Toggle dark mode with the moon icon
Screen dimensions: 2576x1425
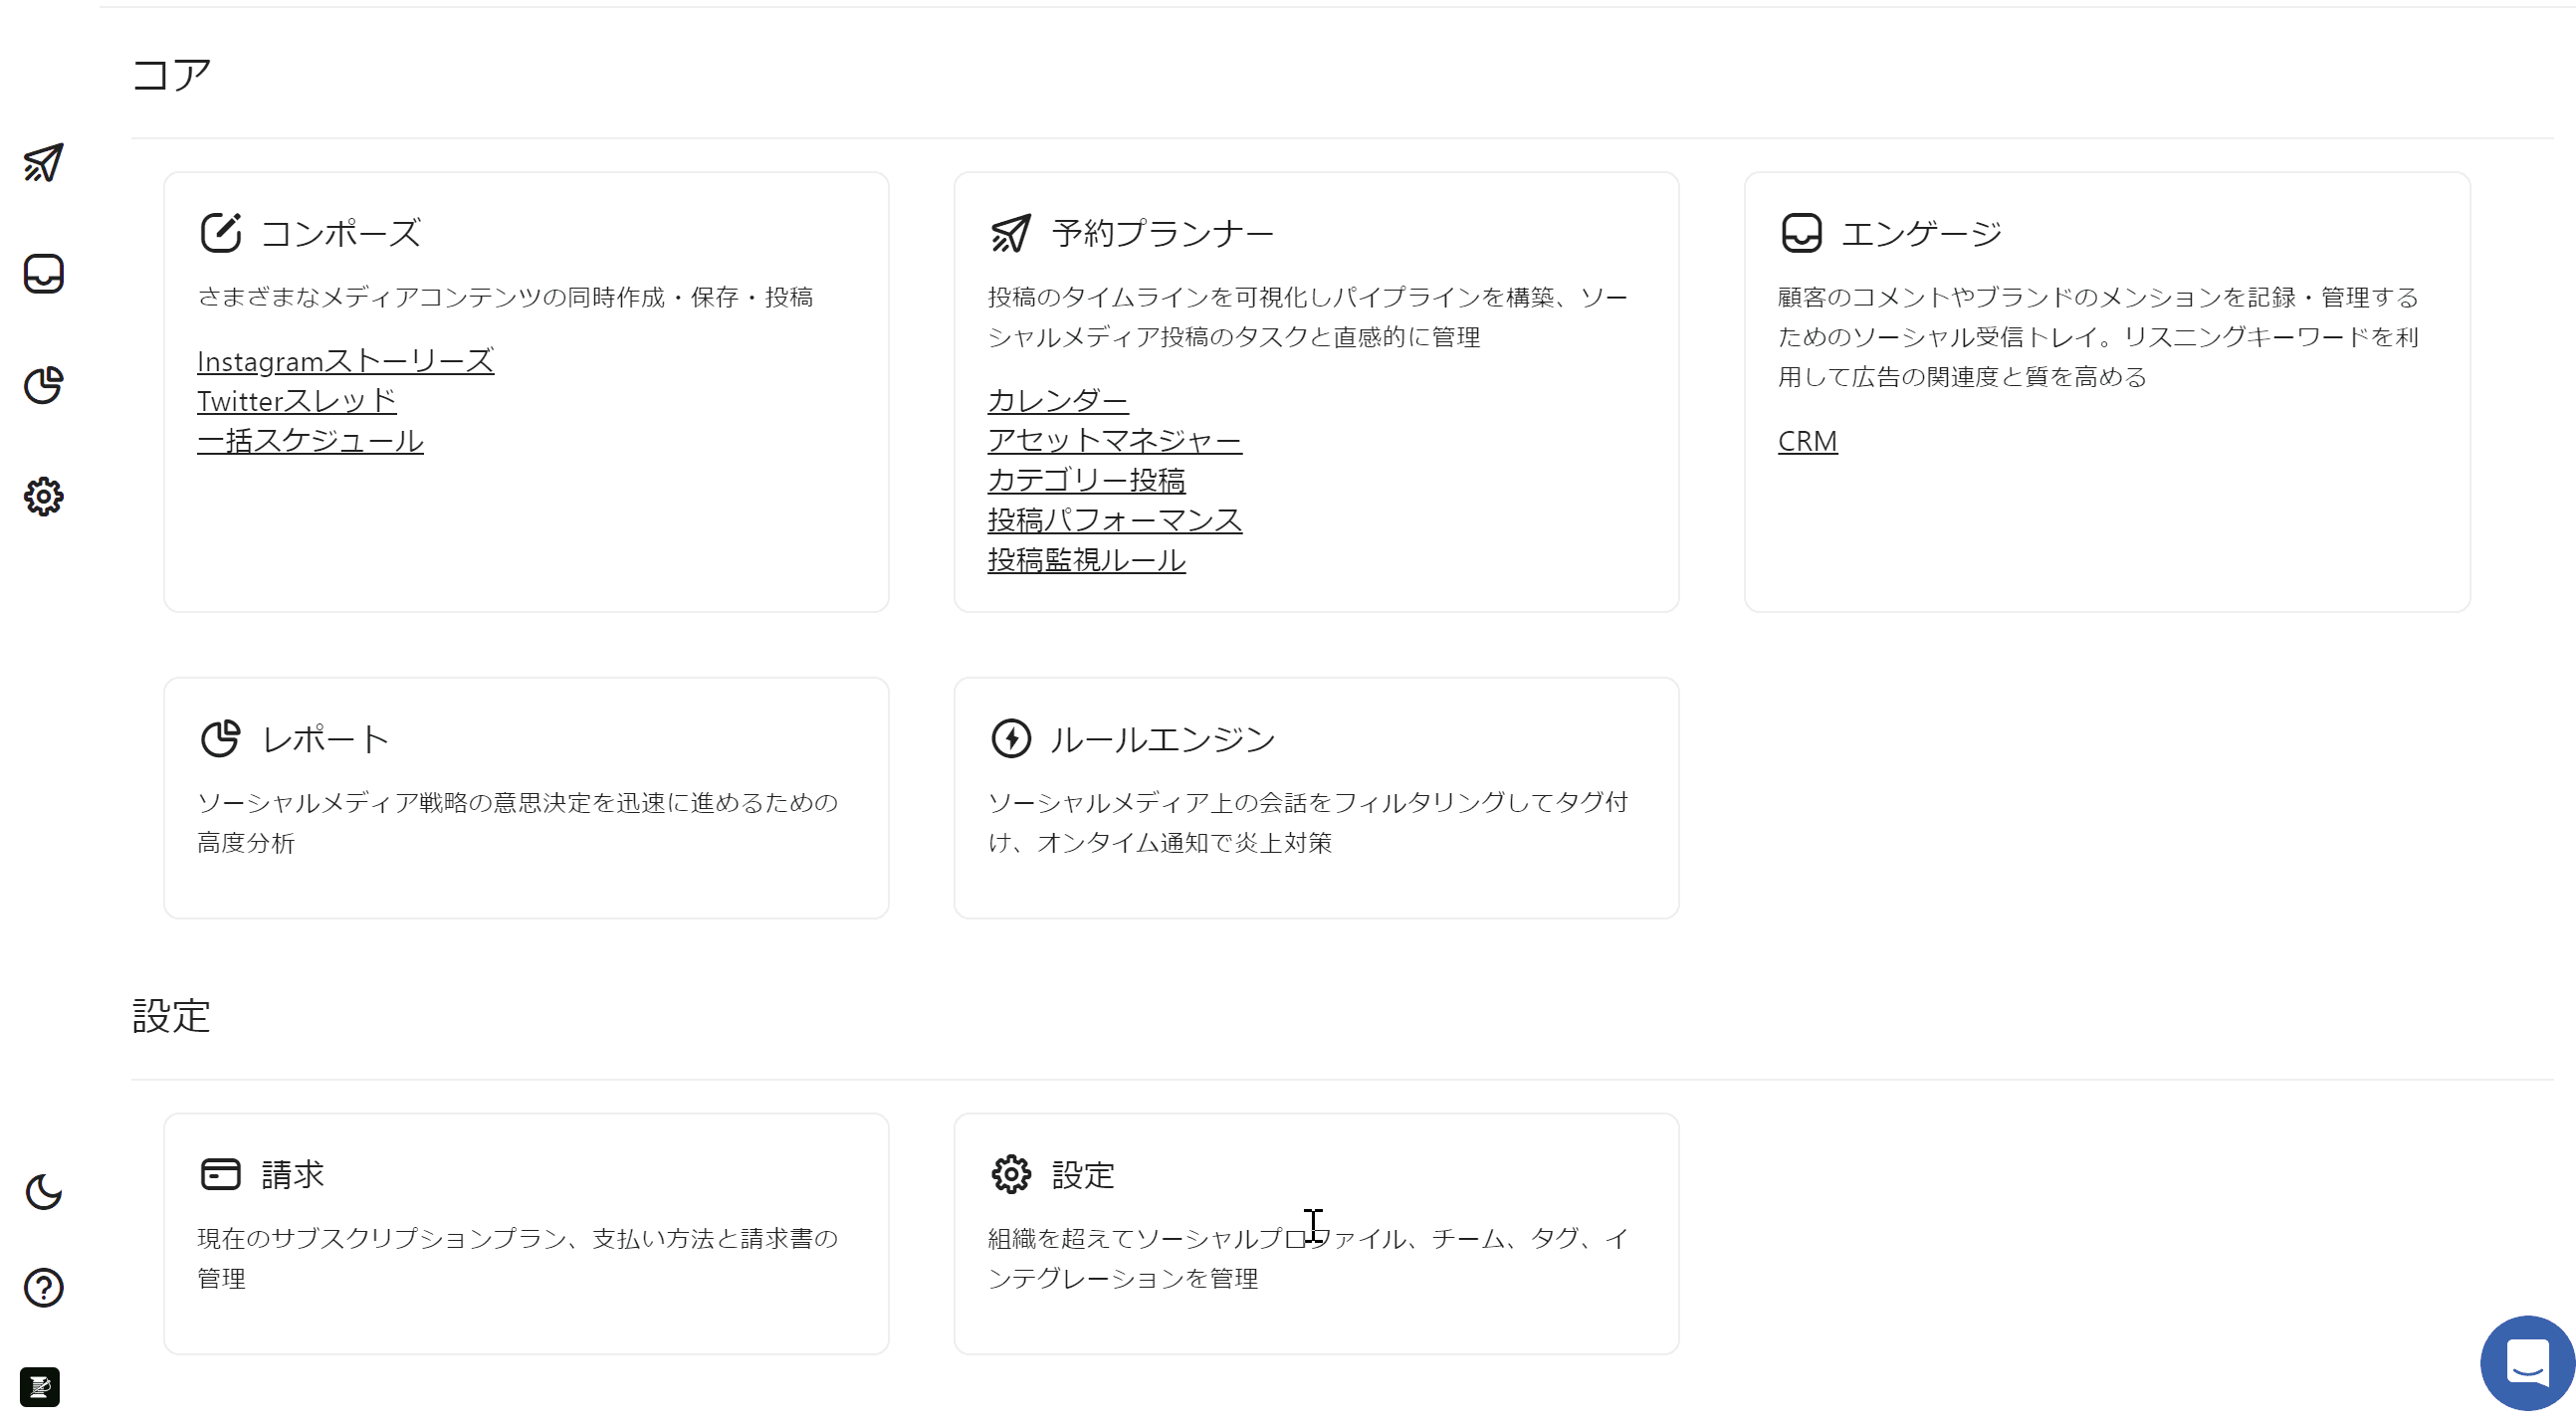pyautogui.click(x=43, y=1192)
